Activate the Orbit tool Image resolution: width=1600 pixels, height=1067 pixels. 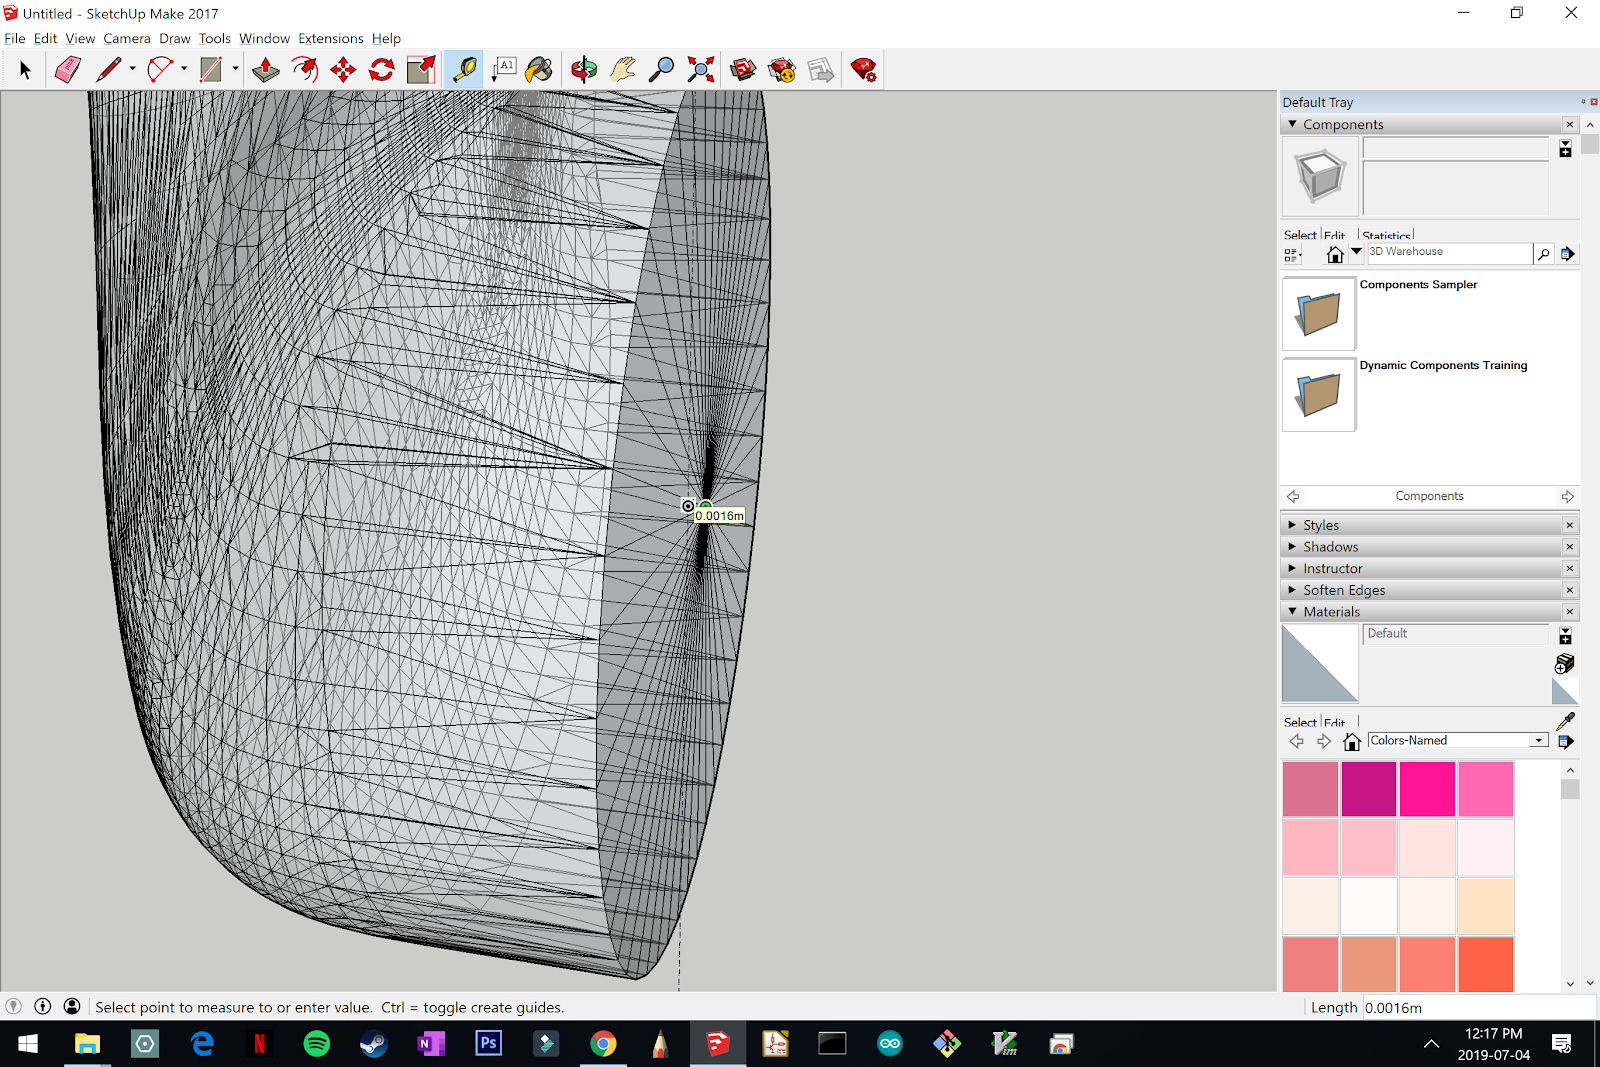[584, 69]
